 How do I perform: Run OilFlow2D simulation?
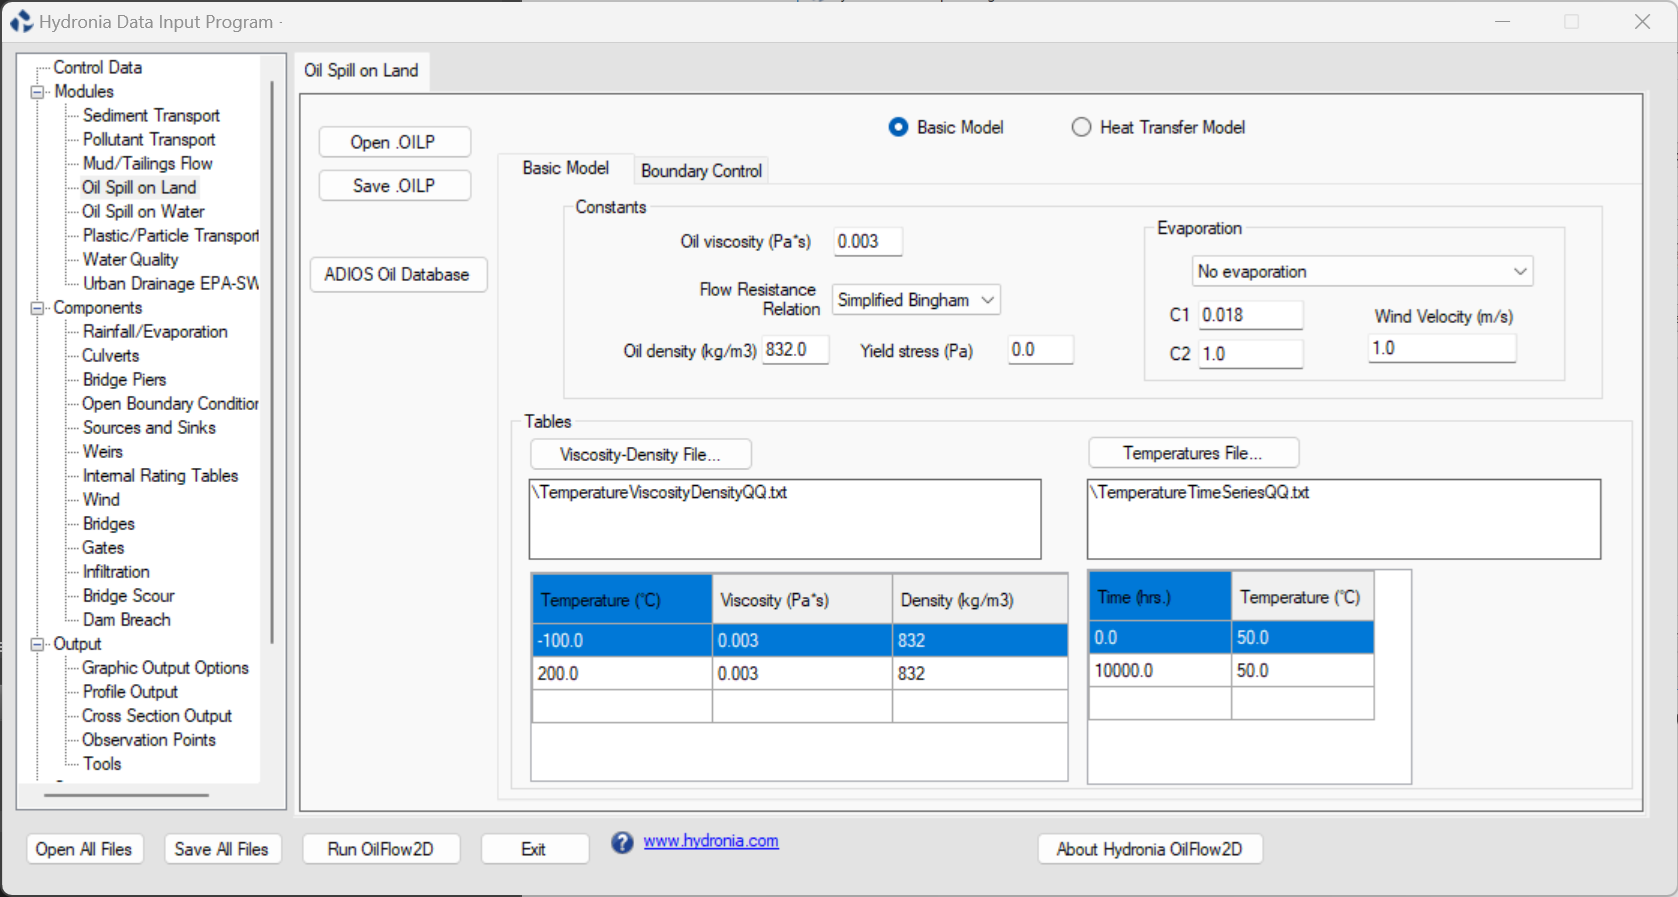(x=381, y=849)
